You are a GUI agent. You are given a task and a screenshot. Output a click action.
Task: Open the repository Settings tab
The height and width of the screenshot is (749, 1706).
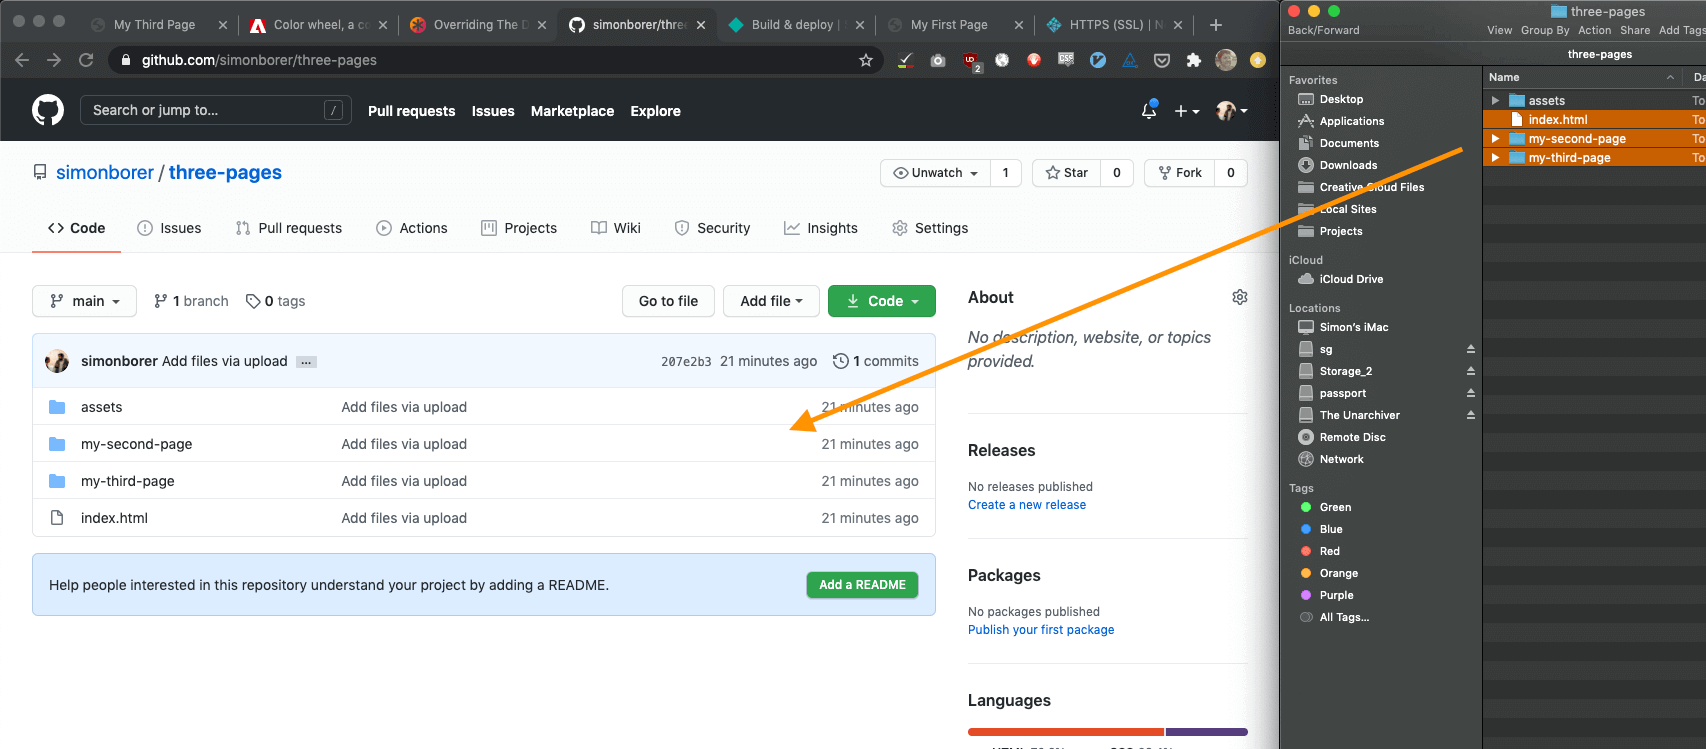[x=930, y=228]
